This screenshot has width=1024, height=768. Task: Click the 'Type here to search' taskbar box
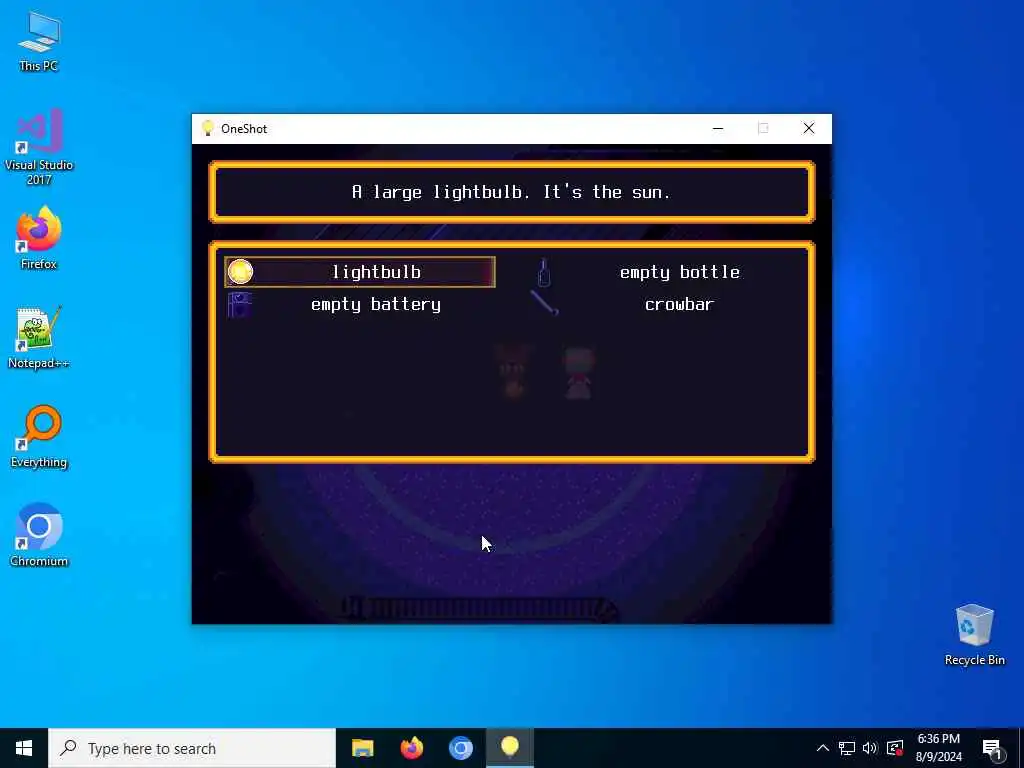[191, 748]
